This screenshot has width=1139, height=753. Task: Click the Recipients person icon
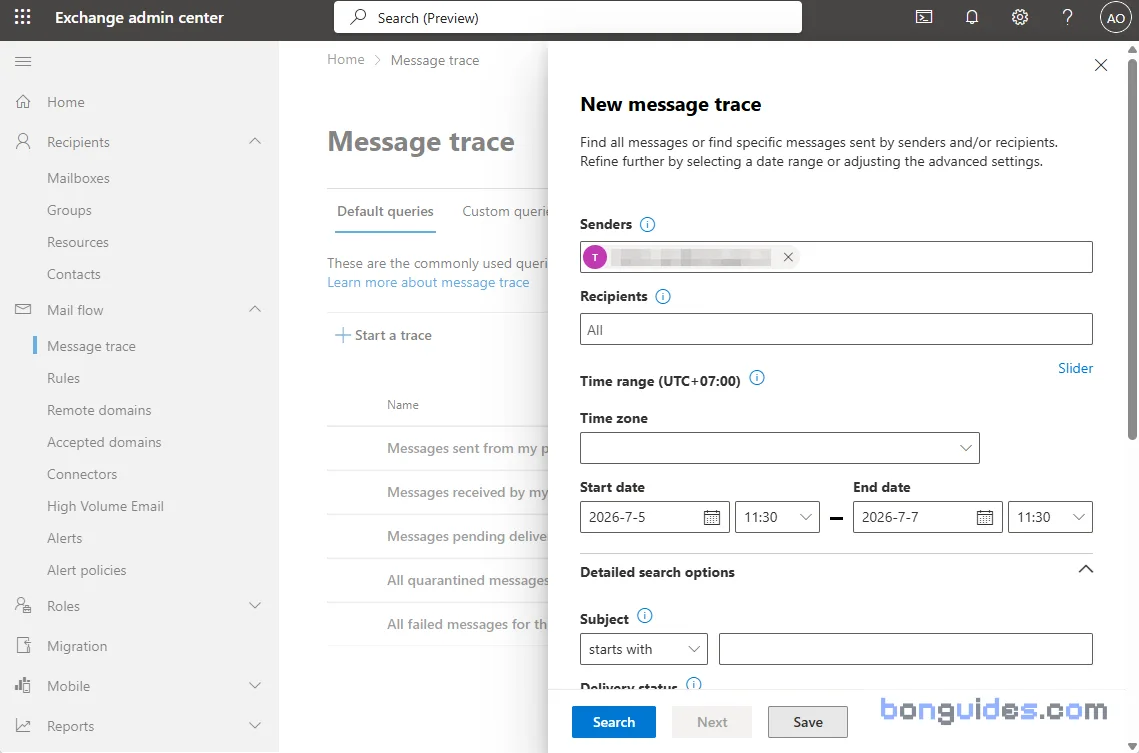23,142
